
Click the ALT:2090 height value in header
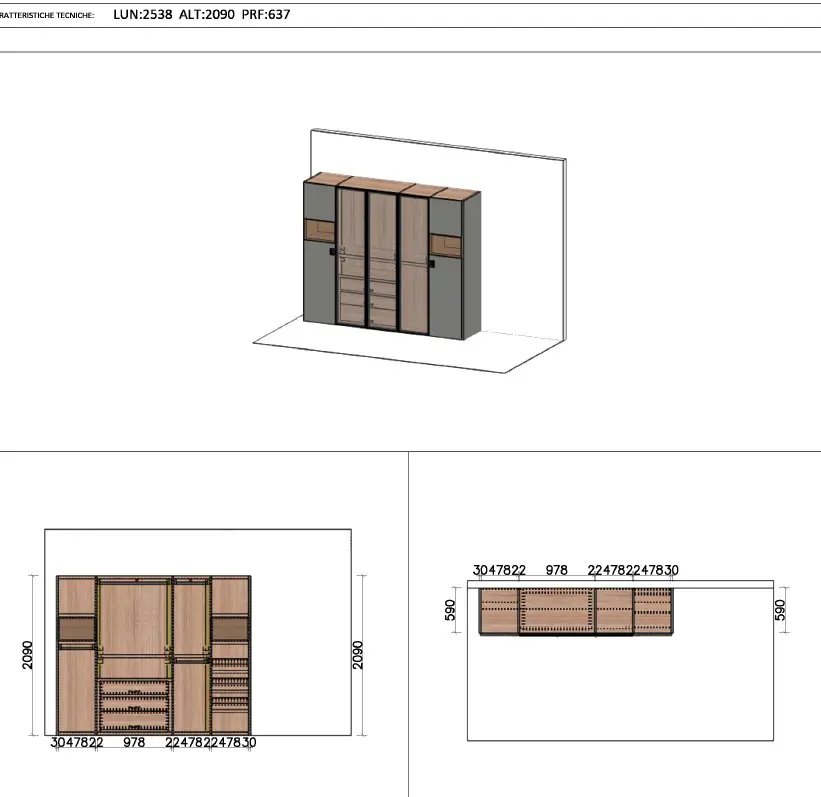click(207, 15)
